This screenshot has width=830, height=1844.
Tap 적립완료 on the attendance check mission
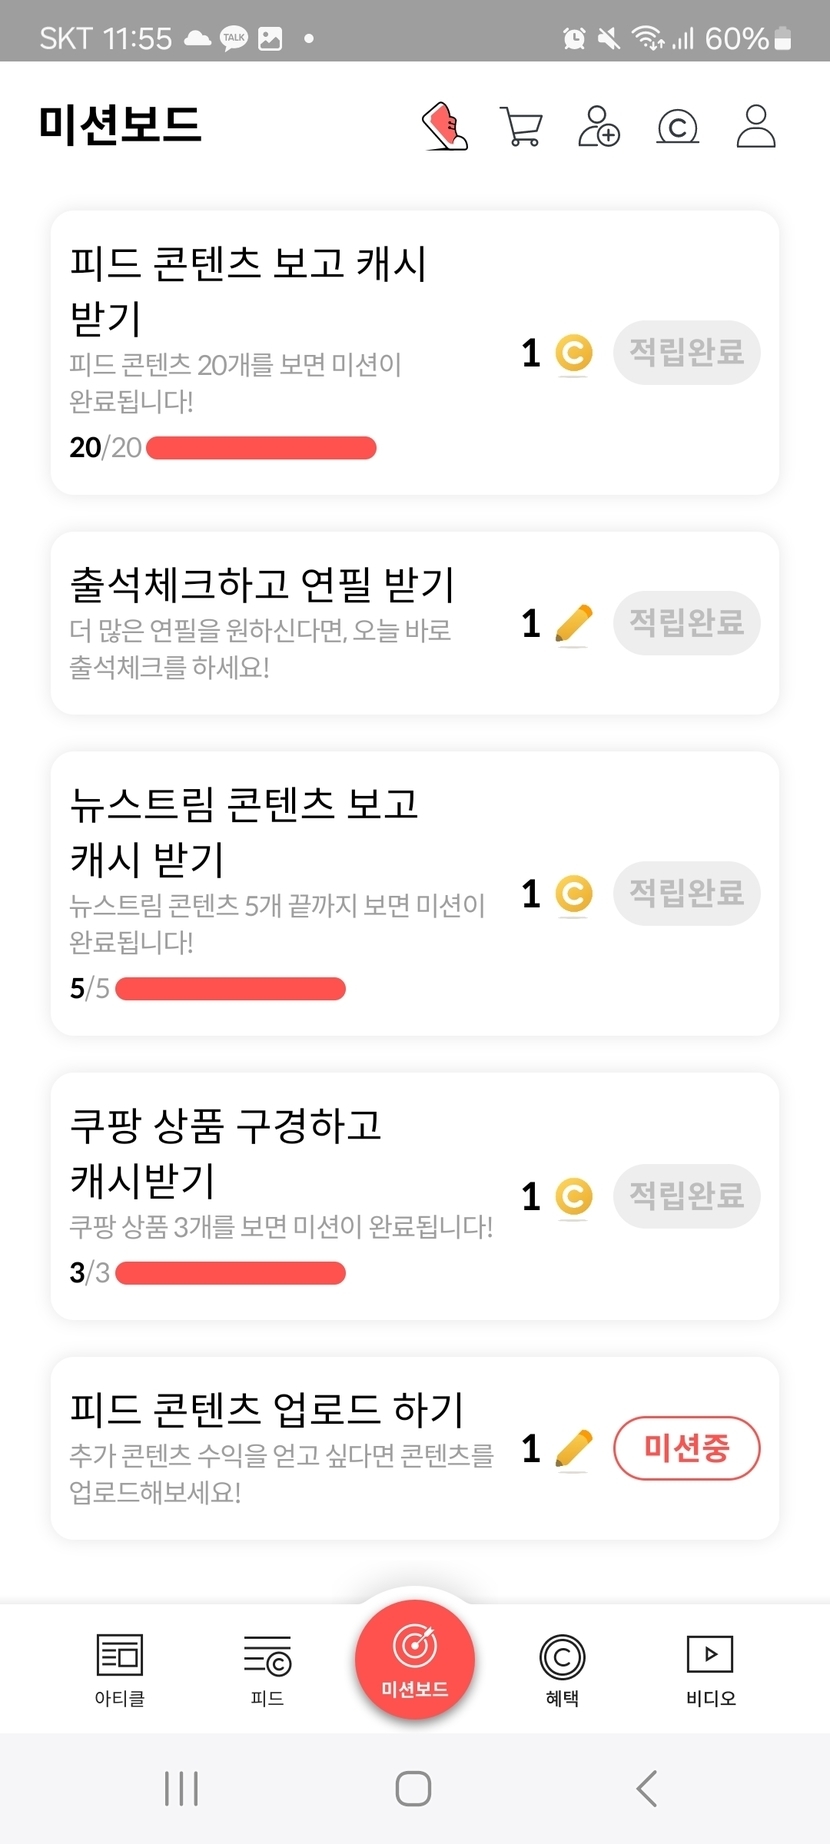coord(686,623)
